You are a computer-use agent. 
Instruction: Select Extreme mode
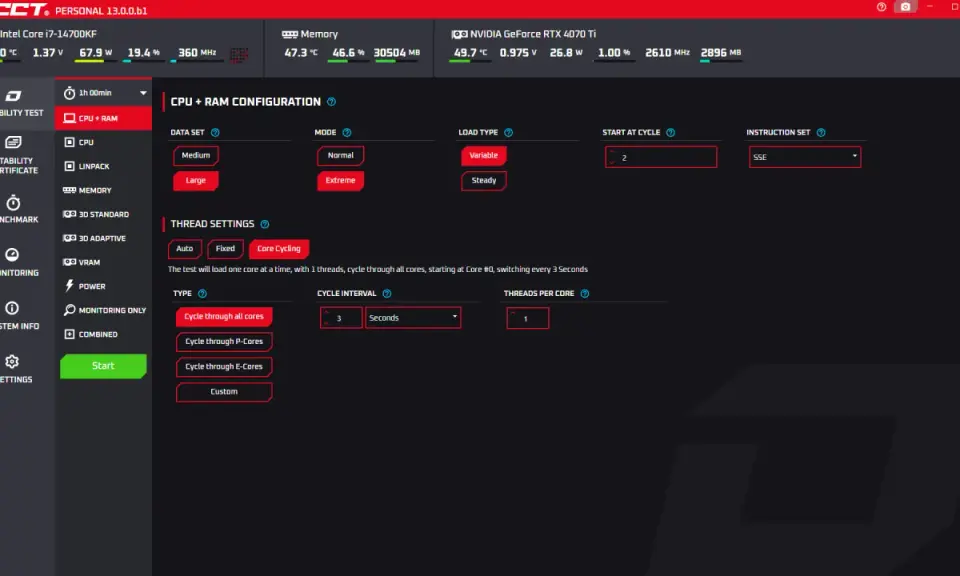[x=340, y=181]
